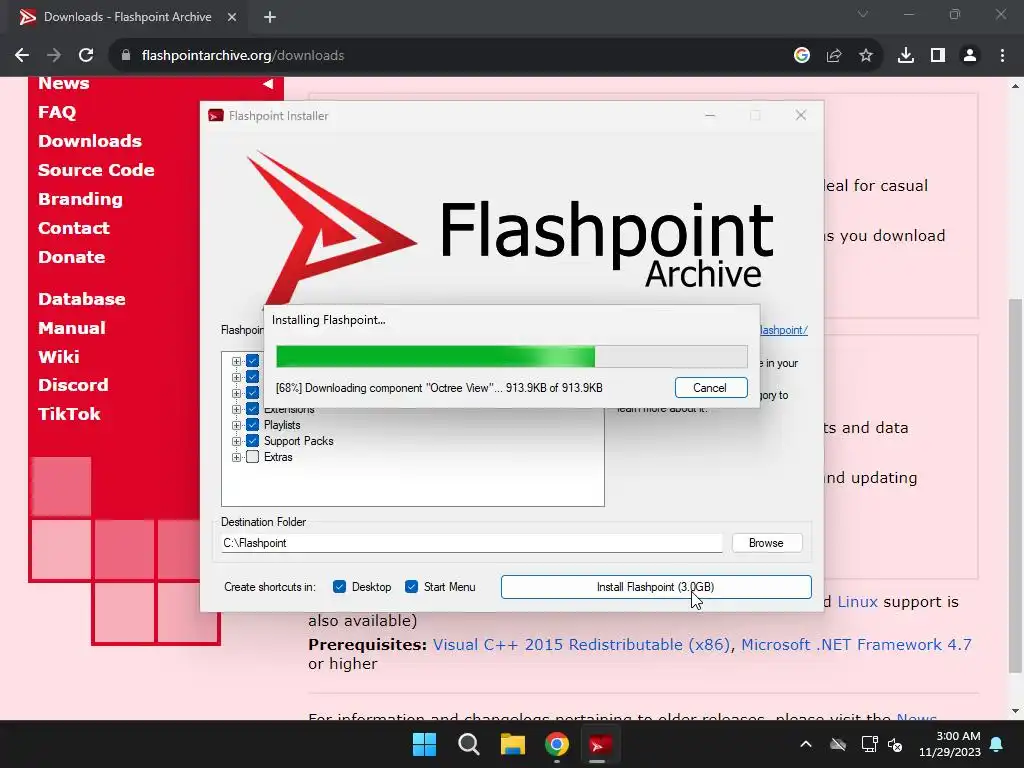Switch to Flashpoint Installer taskbar icon
Screen dimensions: 1024x768
(x=600, y=744)
